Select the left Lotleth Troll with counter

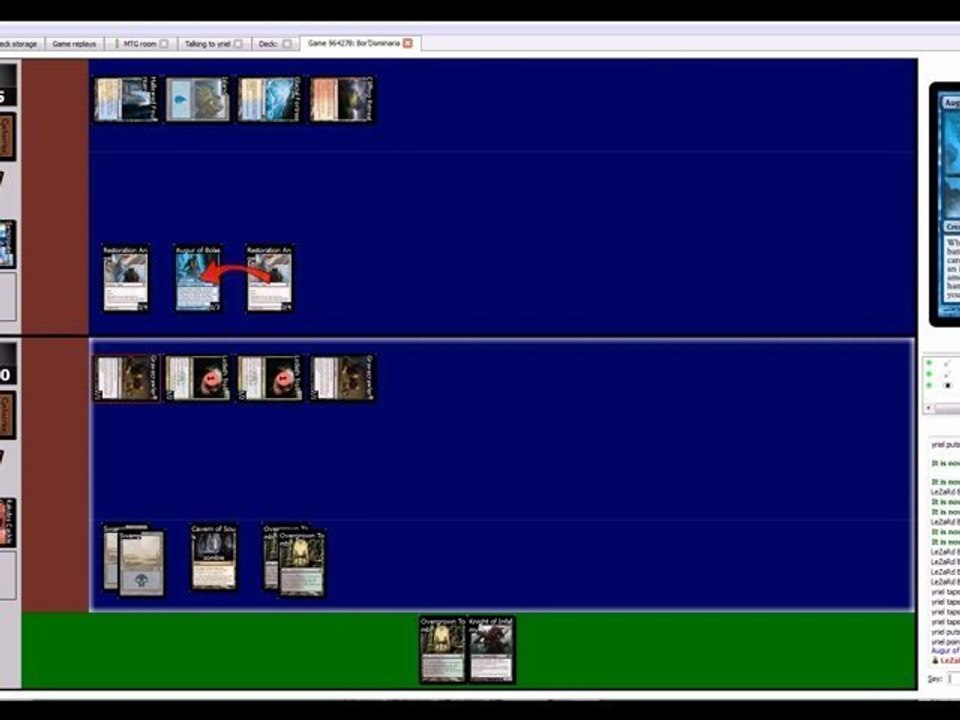(198, 378)
